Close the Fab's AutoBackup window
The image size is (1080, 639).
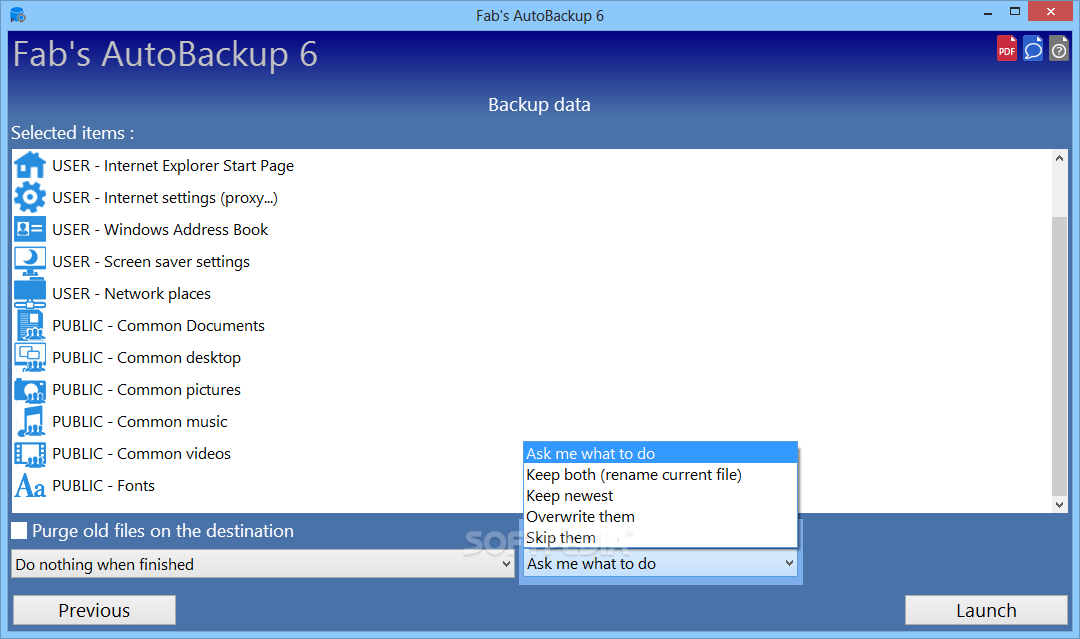[x=1050, y=12]
